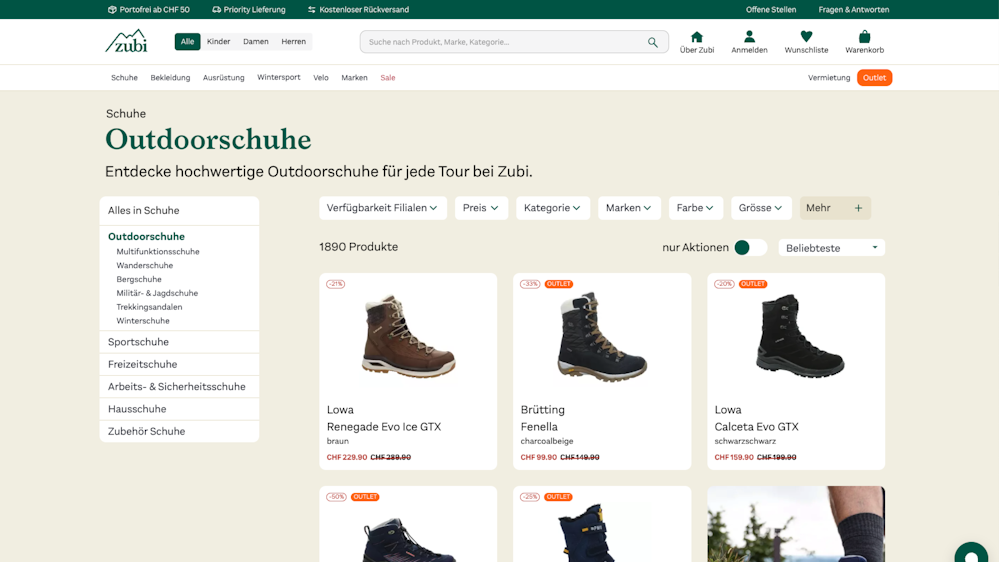Open Brütting Fenella boot image
The height and width of the screenshot is (562, 999).
[601, 336]
